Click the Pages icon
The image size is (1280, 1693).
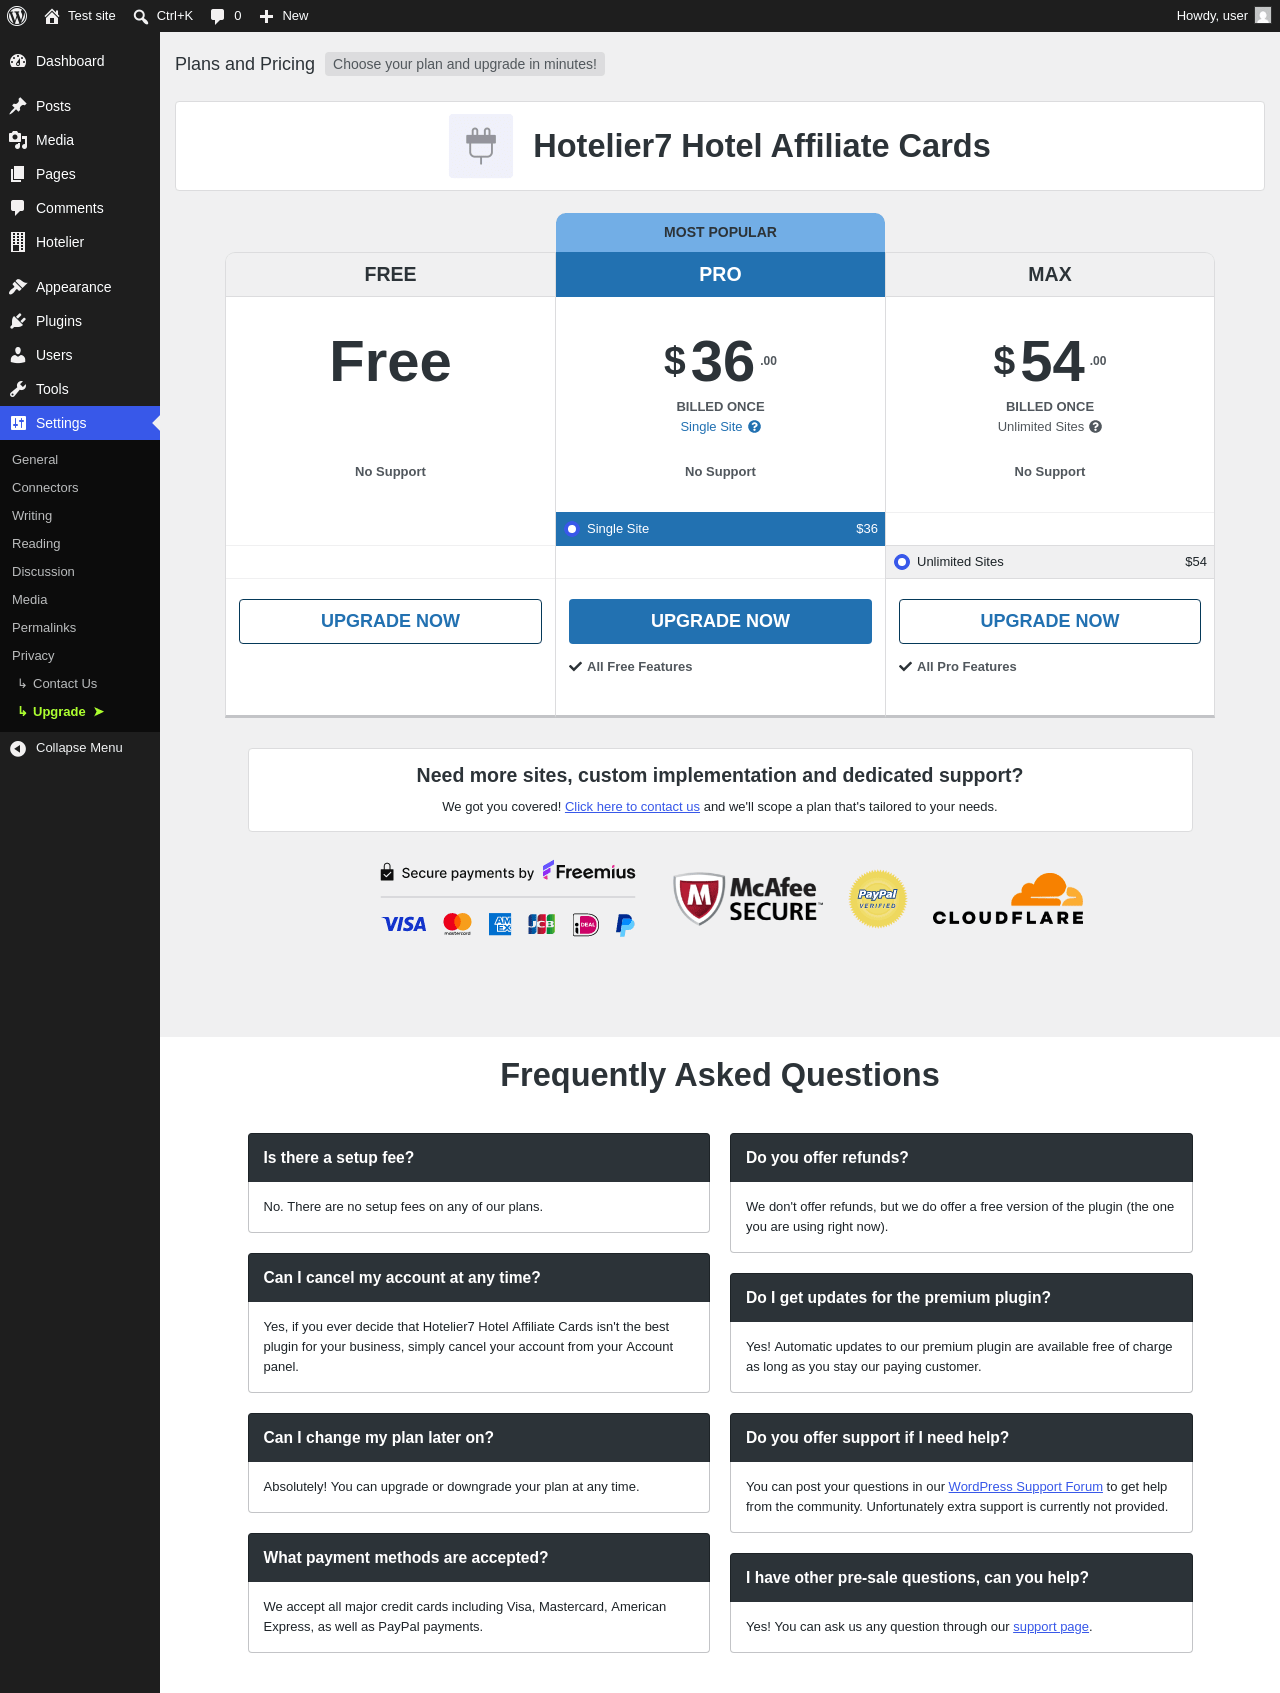pyautogui.click(x=18, y=174)
